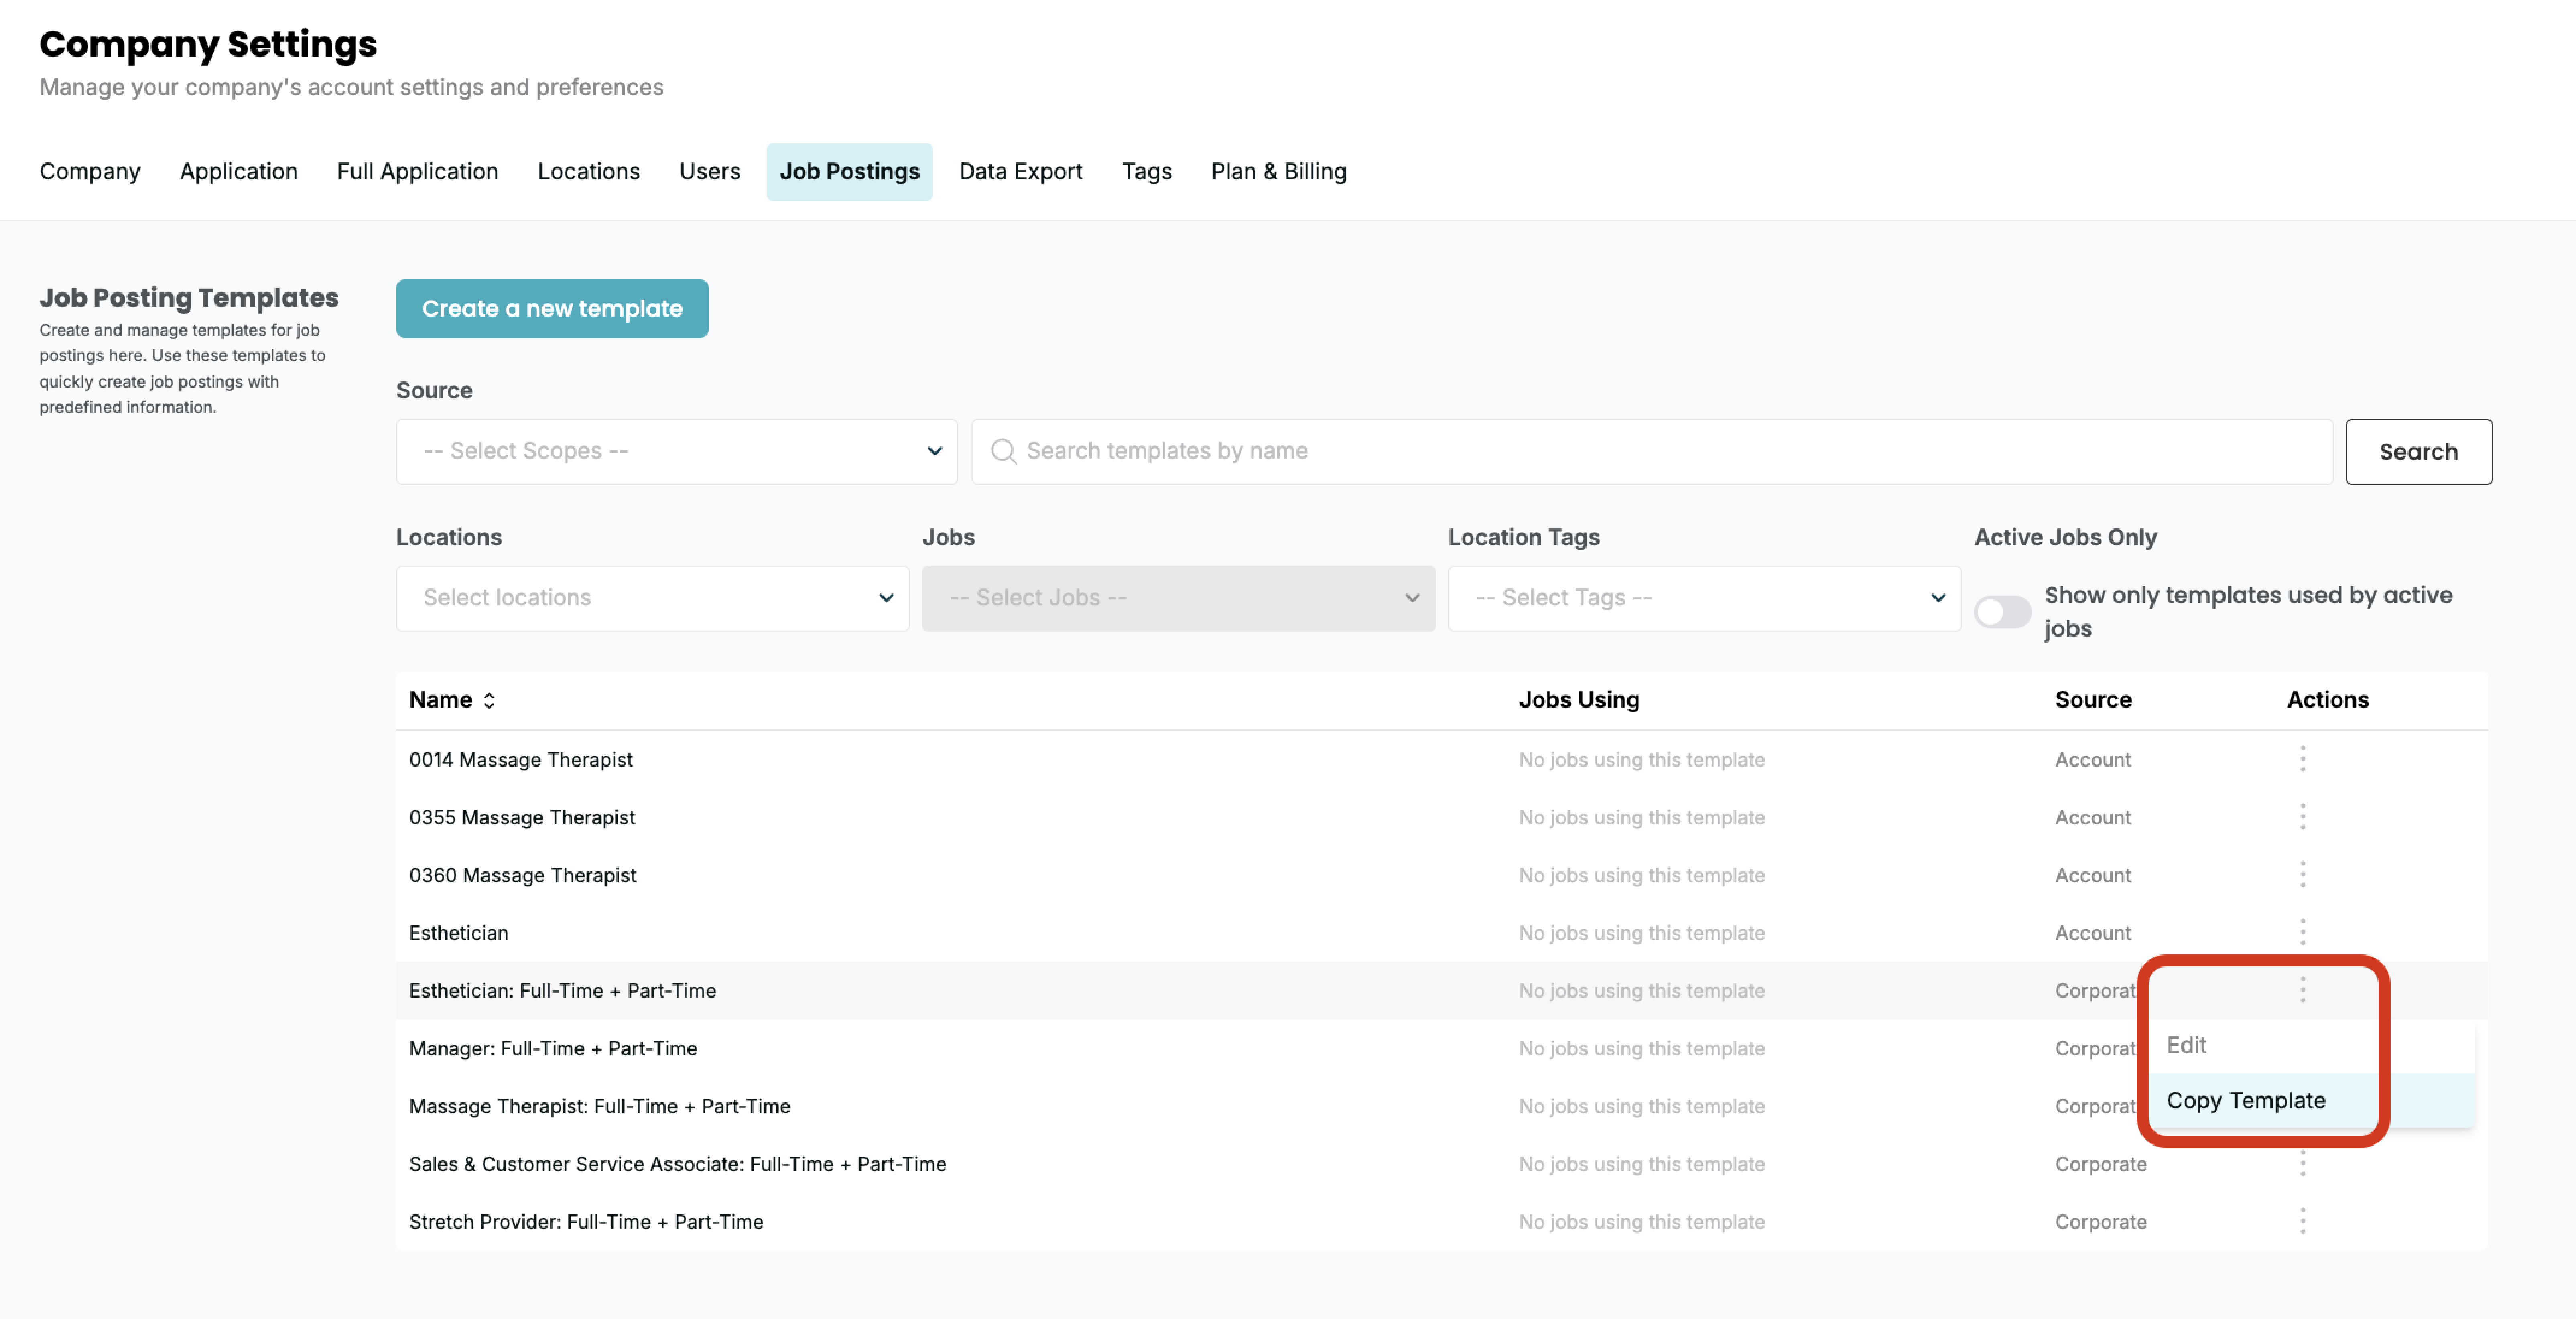This screenshot has height=1319, width=2576.
Task: Choose Copy Template from the menu
Action: [2246, 1100]
